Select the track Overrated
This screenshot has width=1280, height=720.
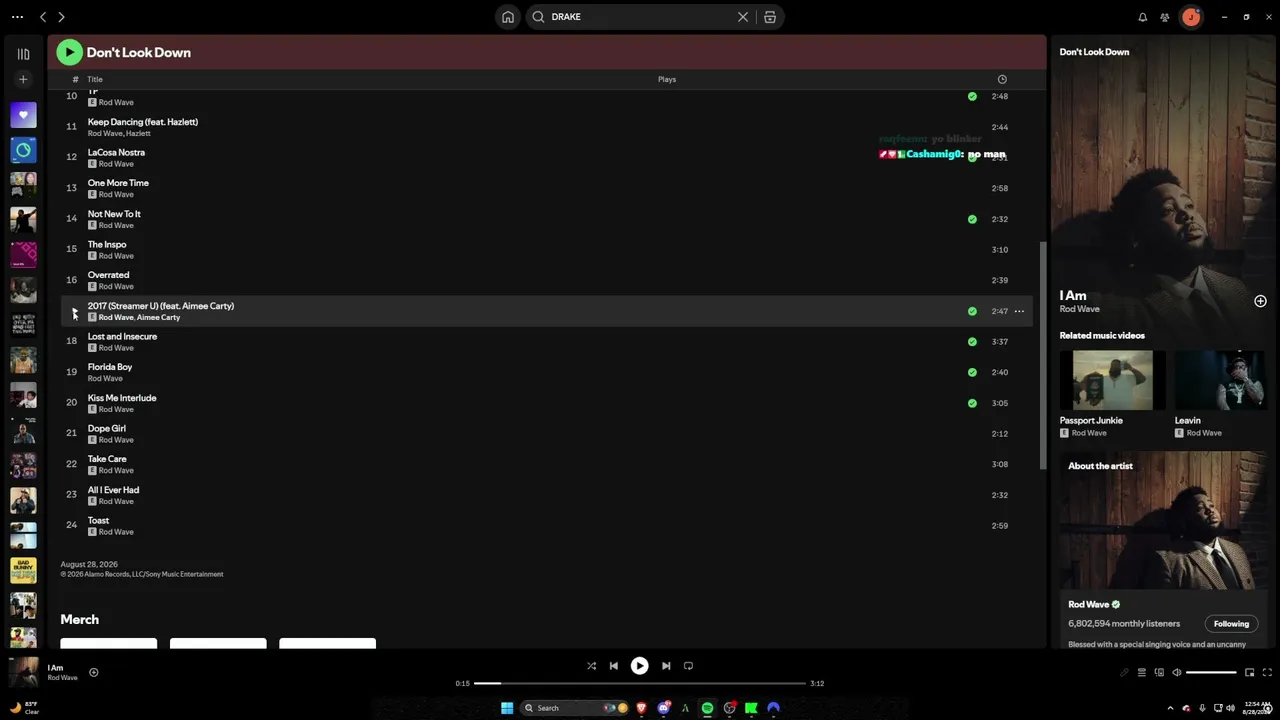548,280
